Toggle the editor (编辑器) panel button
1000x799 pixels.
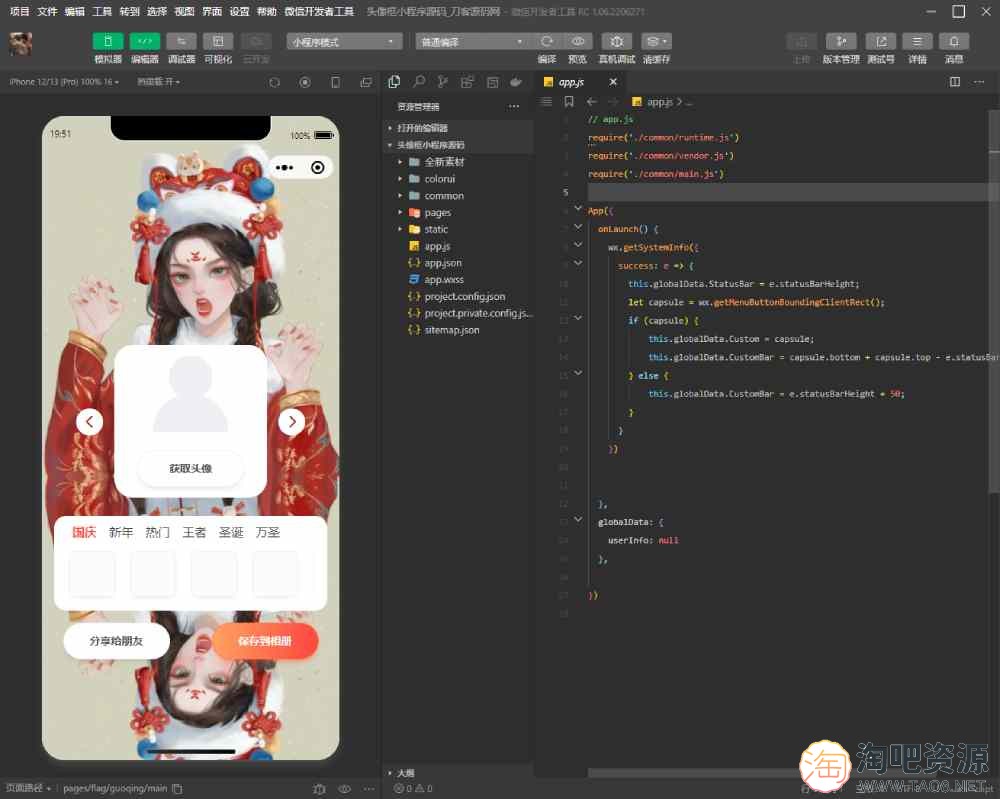tap(145, 41)
